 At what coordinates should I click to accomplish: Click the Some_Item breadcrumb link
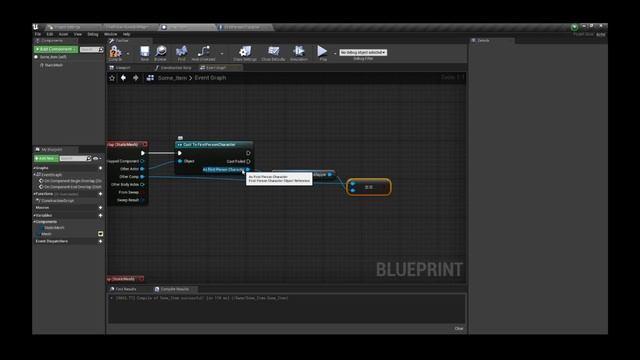pyautogui.click(x=172, y=78)
